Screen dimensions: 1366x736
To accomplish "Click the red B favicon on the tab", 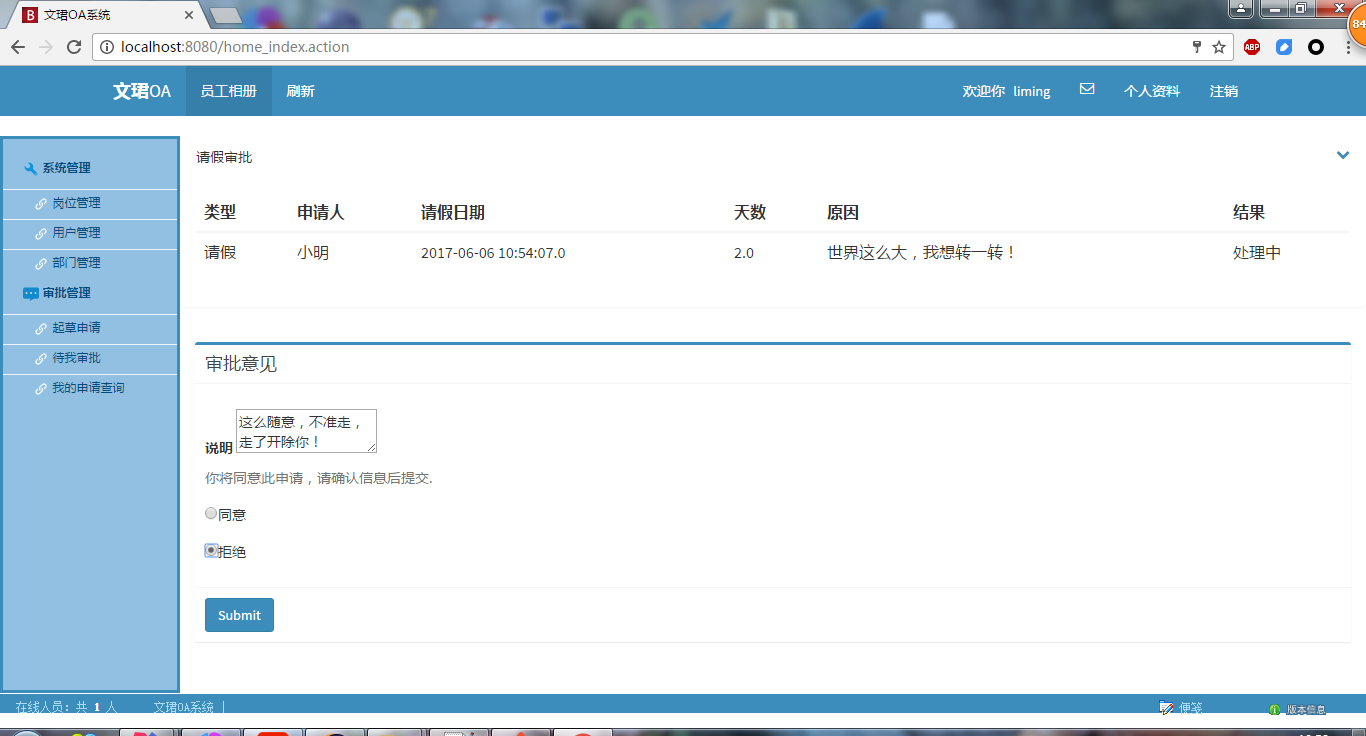I will 30,15.
